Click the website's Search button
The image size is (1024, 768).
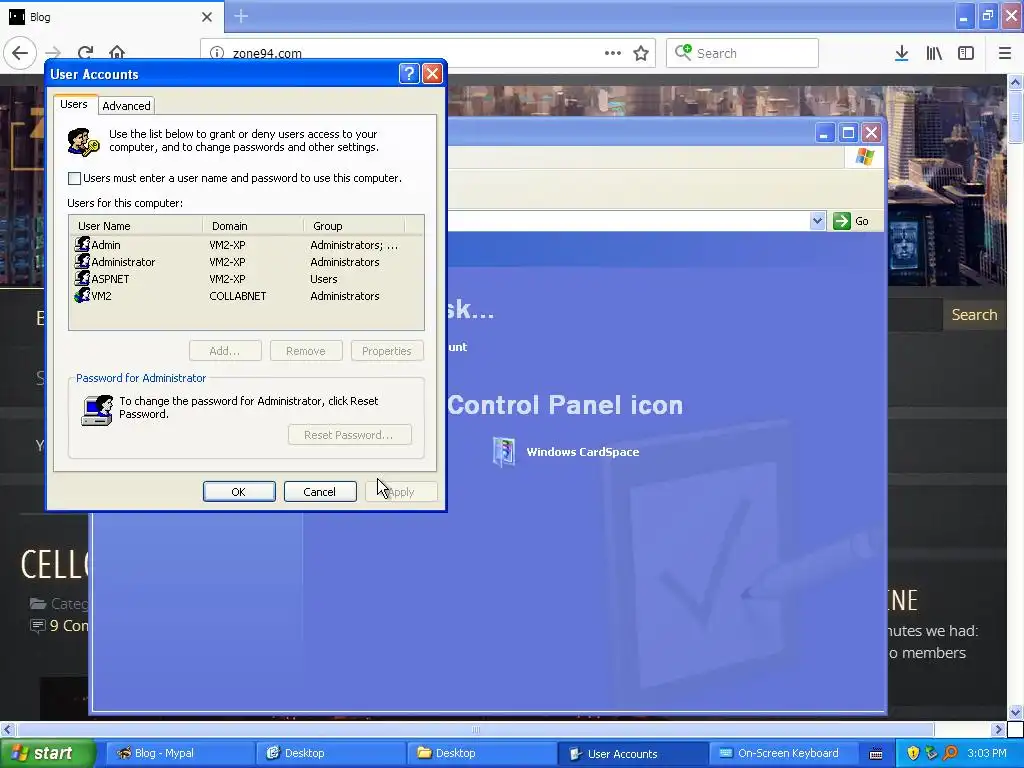tap(974, 315)
